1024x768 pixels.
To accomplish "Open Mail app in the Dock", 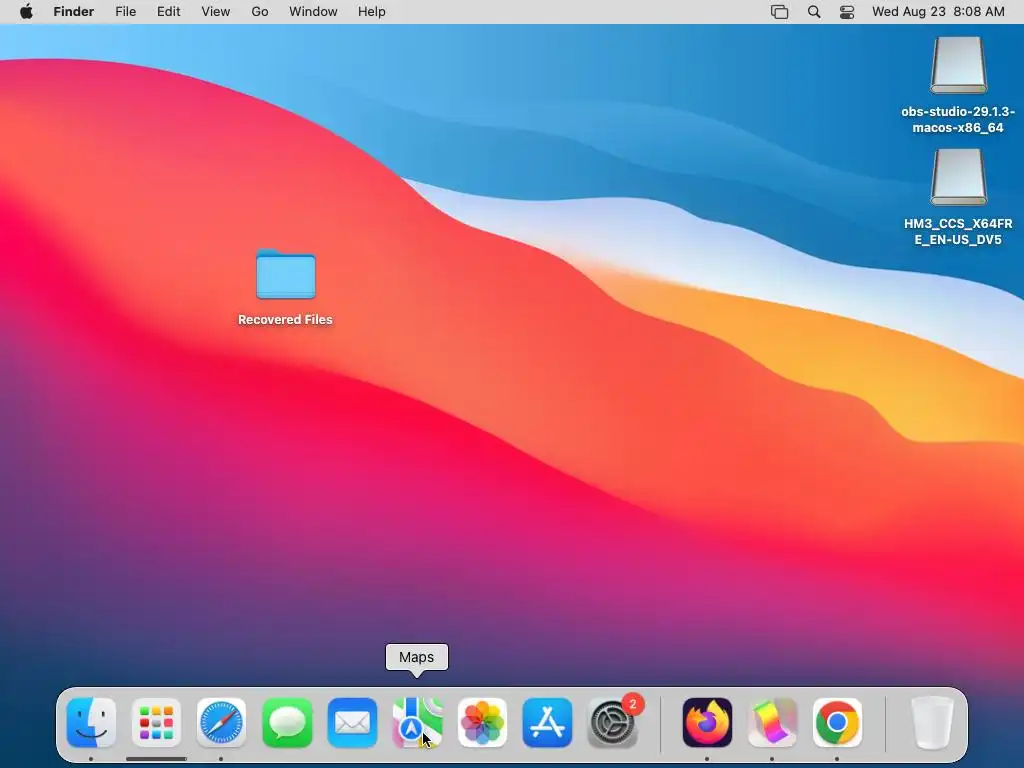I will (x=352, y=723).
